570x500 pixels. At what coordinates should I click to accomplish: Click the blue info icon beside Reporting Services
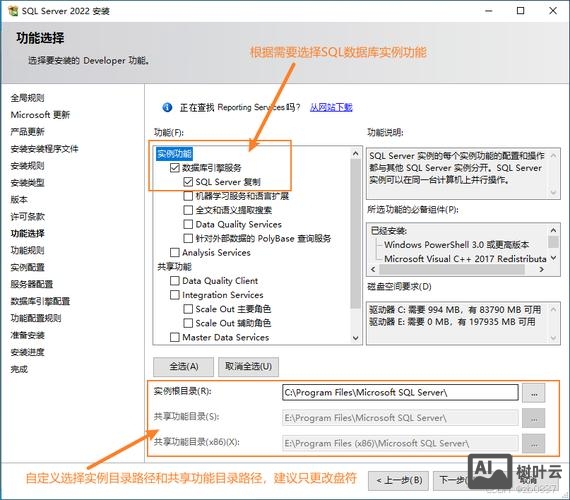pyautogui.click(x=167, y=107)
